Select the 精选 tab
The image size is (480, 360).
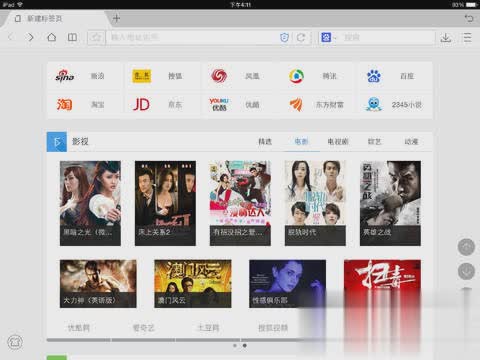tap(265, 142)
